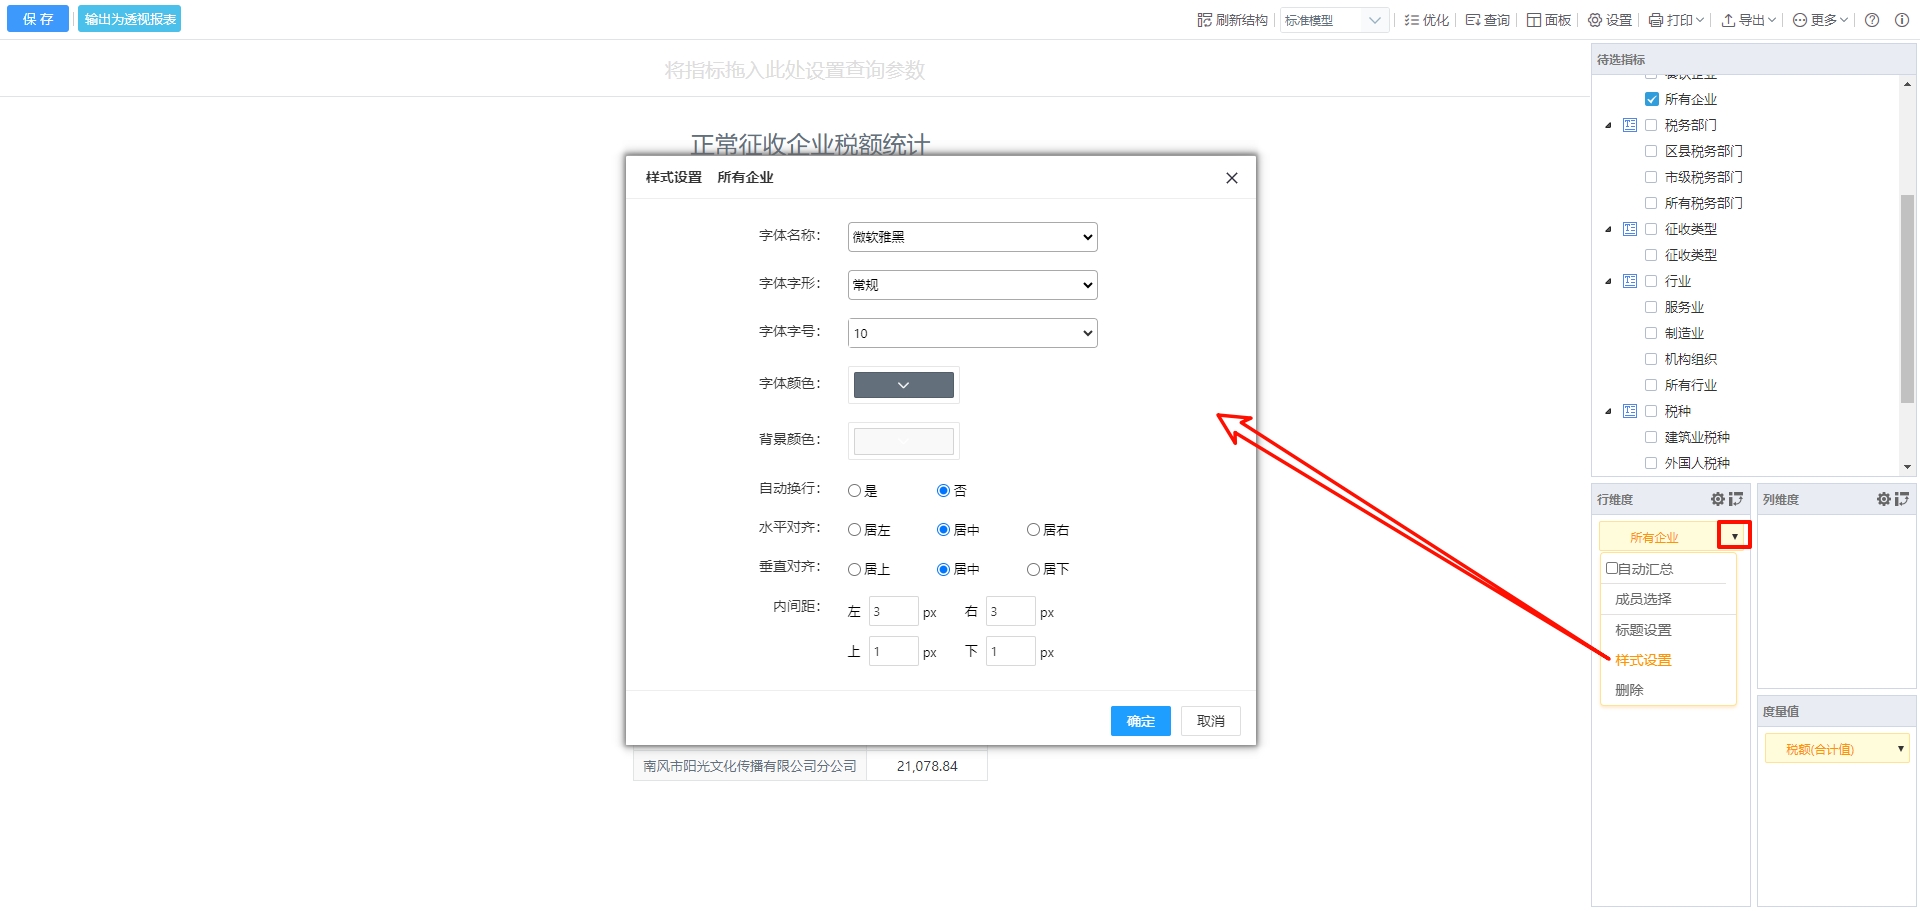The width and height of the screenshot is (1920, 911).
Task: Choose 成员选择 from the dimension menu
Action: tap(1643, 599)
